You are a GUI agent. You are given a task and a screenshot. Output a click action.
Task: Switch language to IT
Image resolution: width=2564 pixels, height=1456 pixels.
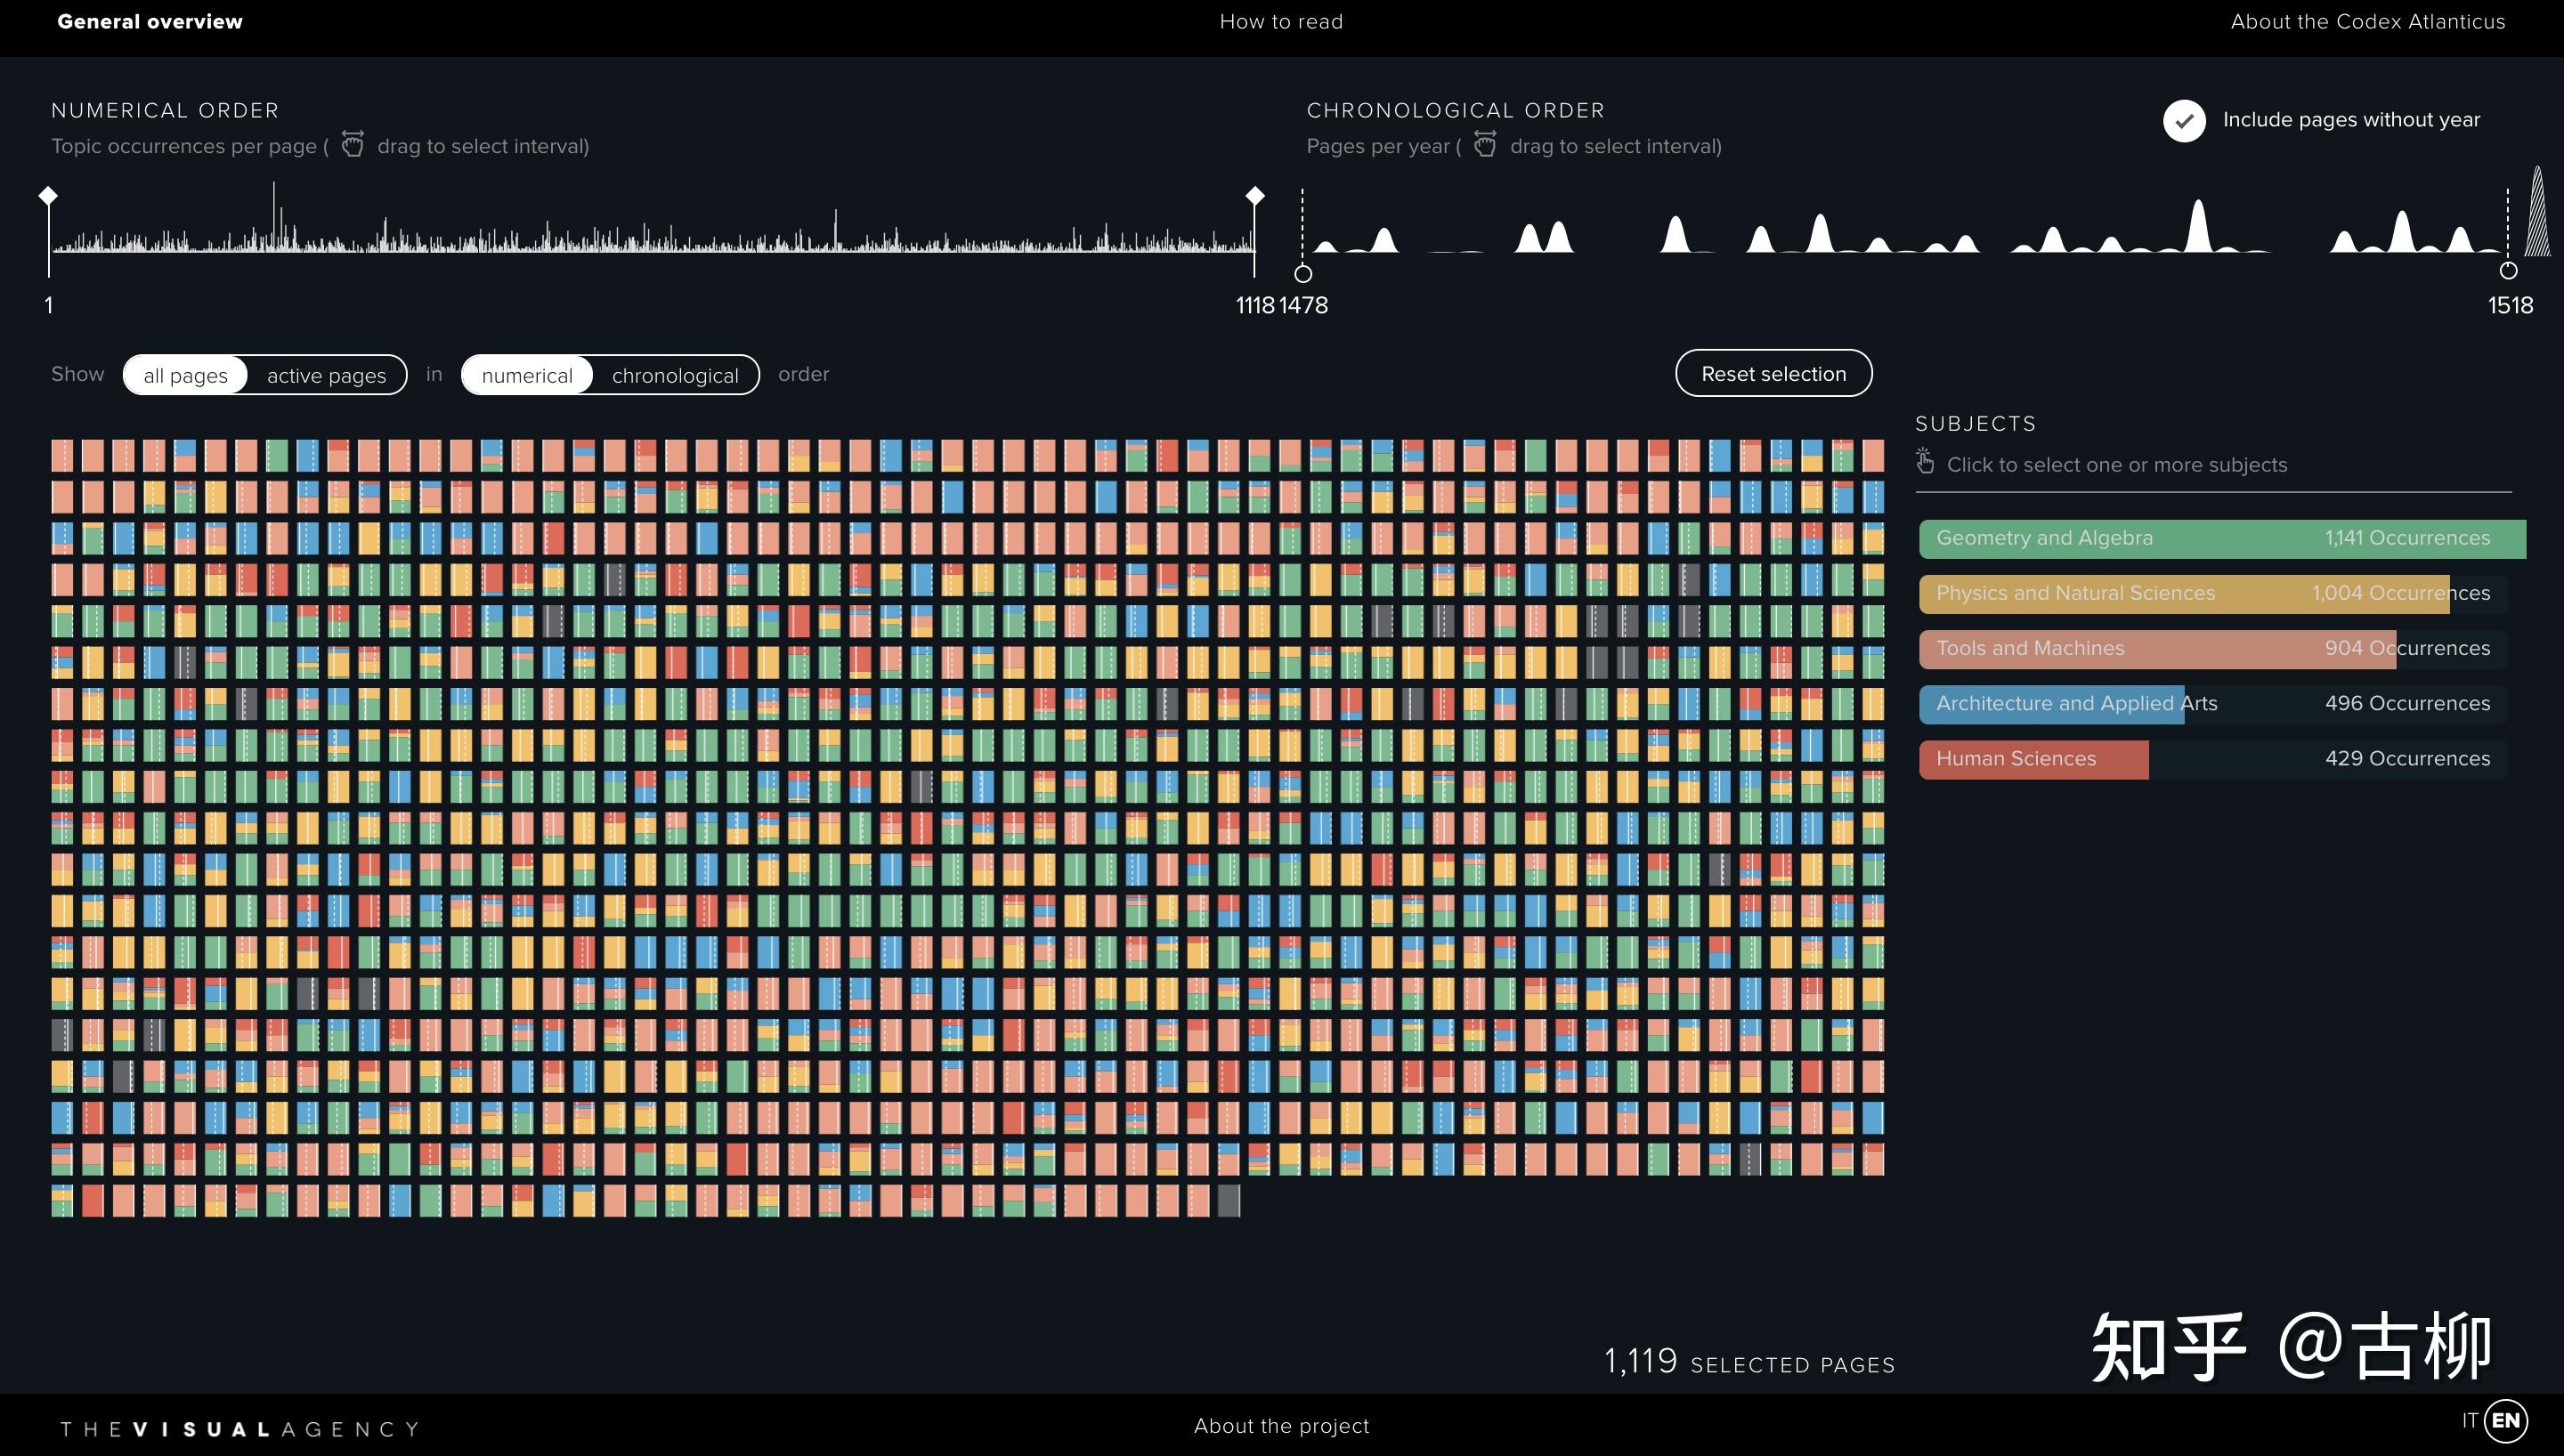pos(2470,1420)
